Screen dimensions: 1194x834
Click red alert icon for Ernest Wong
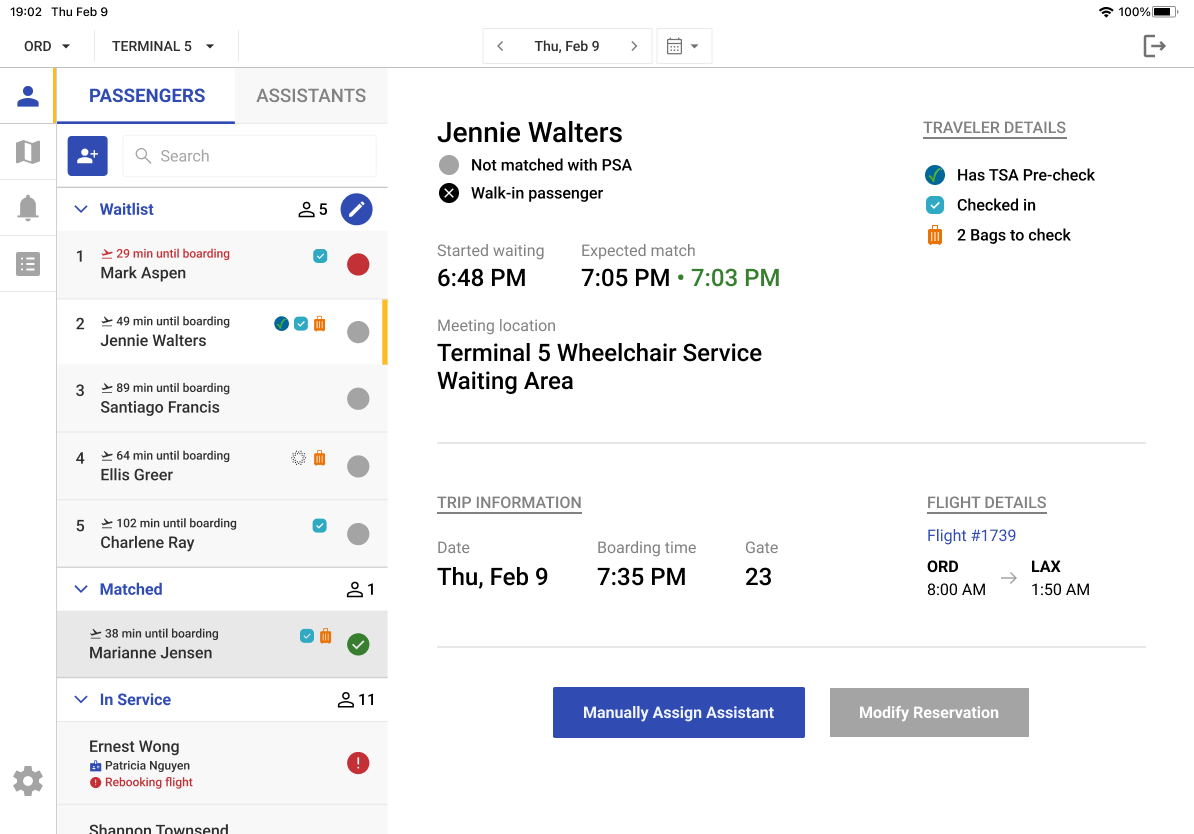pos(358,762)
